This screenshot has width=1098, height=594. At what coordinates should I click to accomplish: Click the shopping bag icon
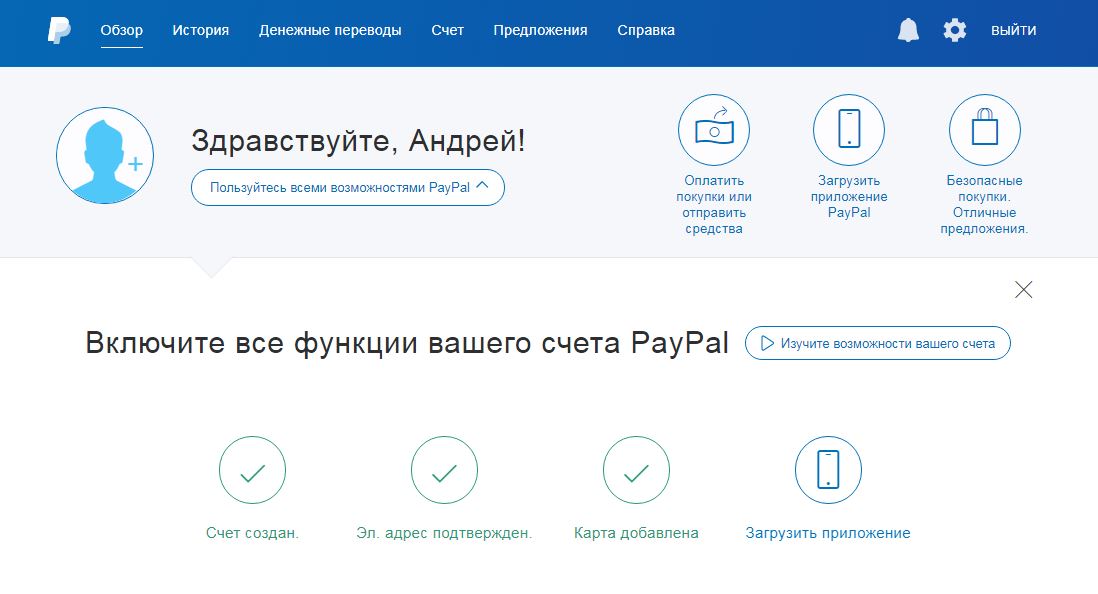(x=985, y=130)
